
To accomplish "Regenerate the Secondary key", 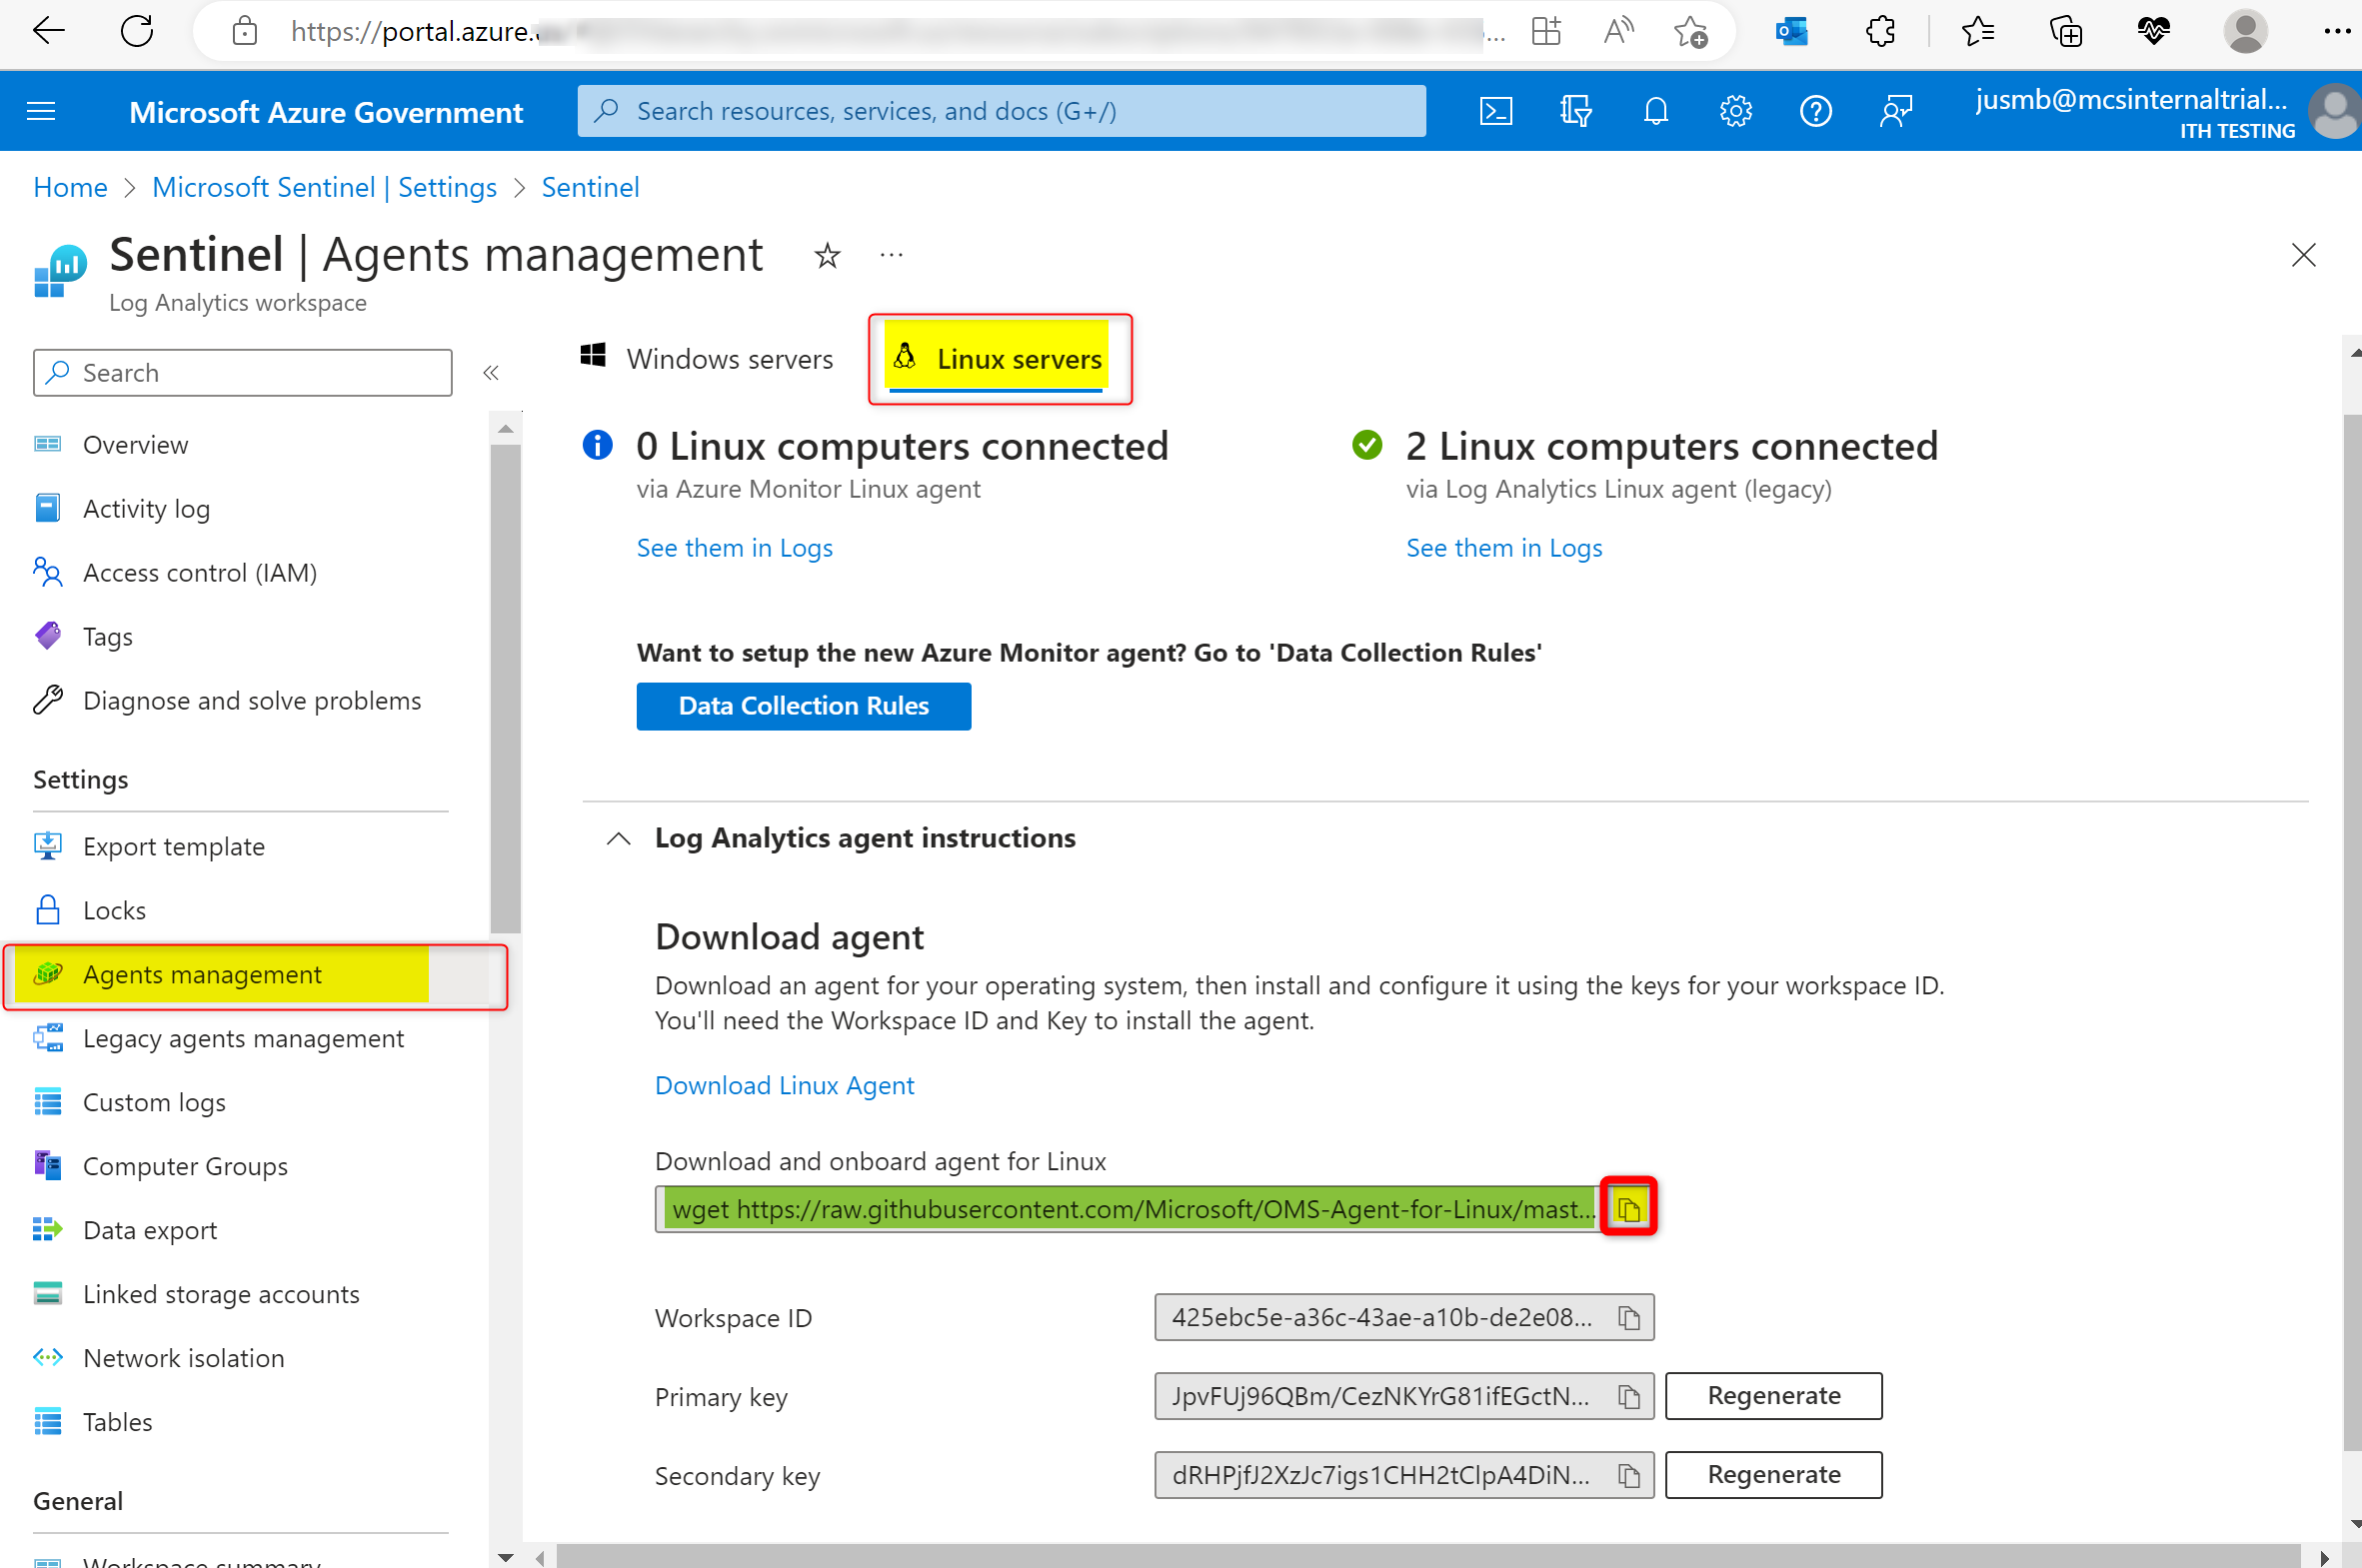I will pos(1773,1475).
